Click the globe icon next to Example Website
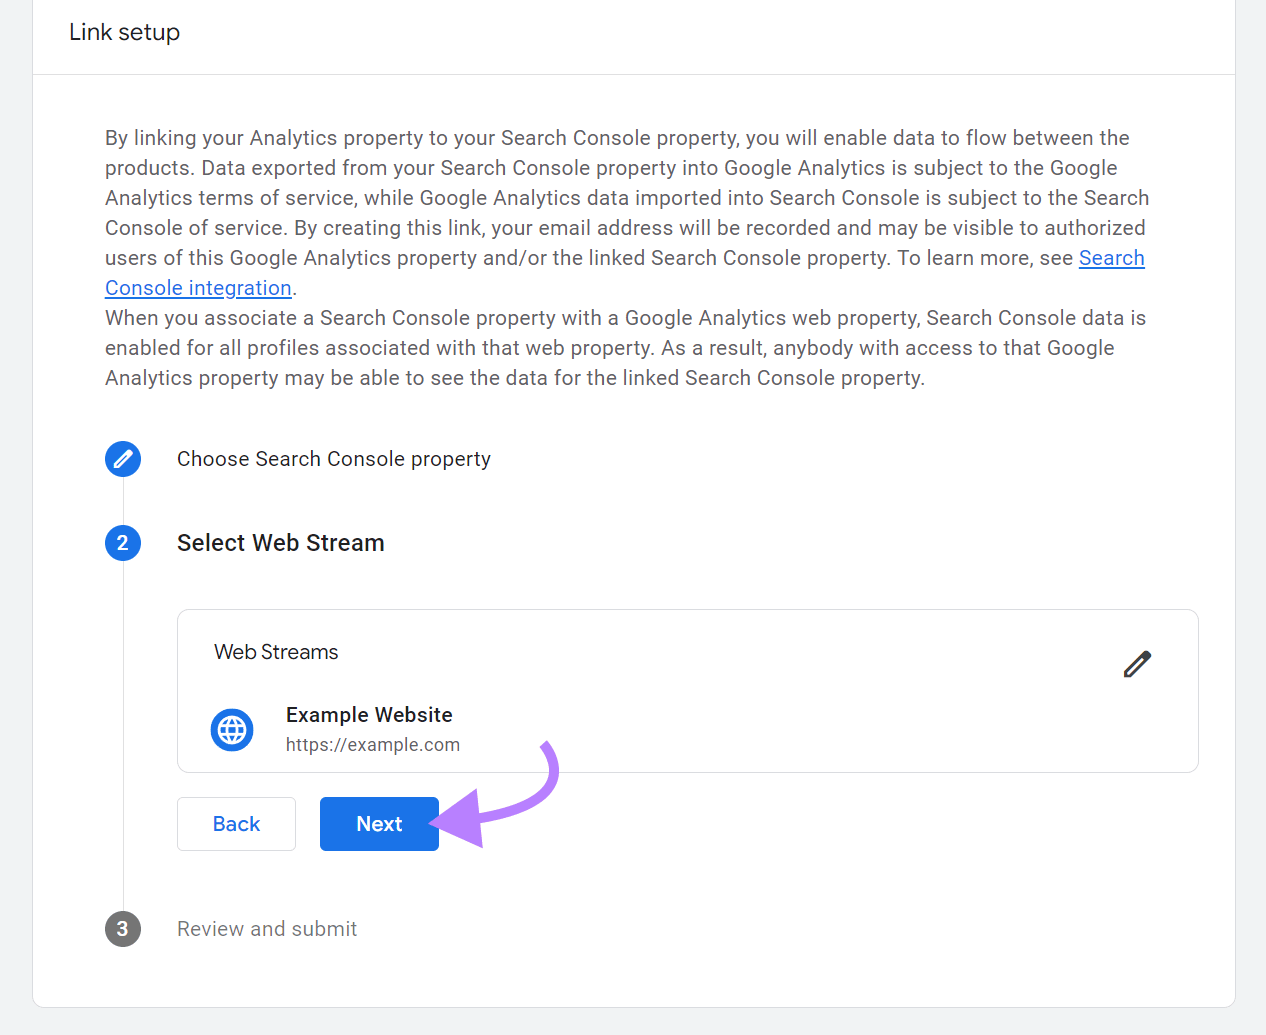 (231, 729)
